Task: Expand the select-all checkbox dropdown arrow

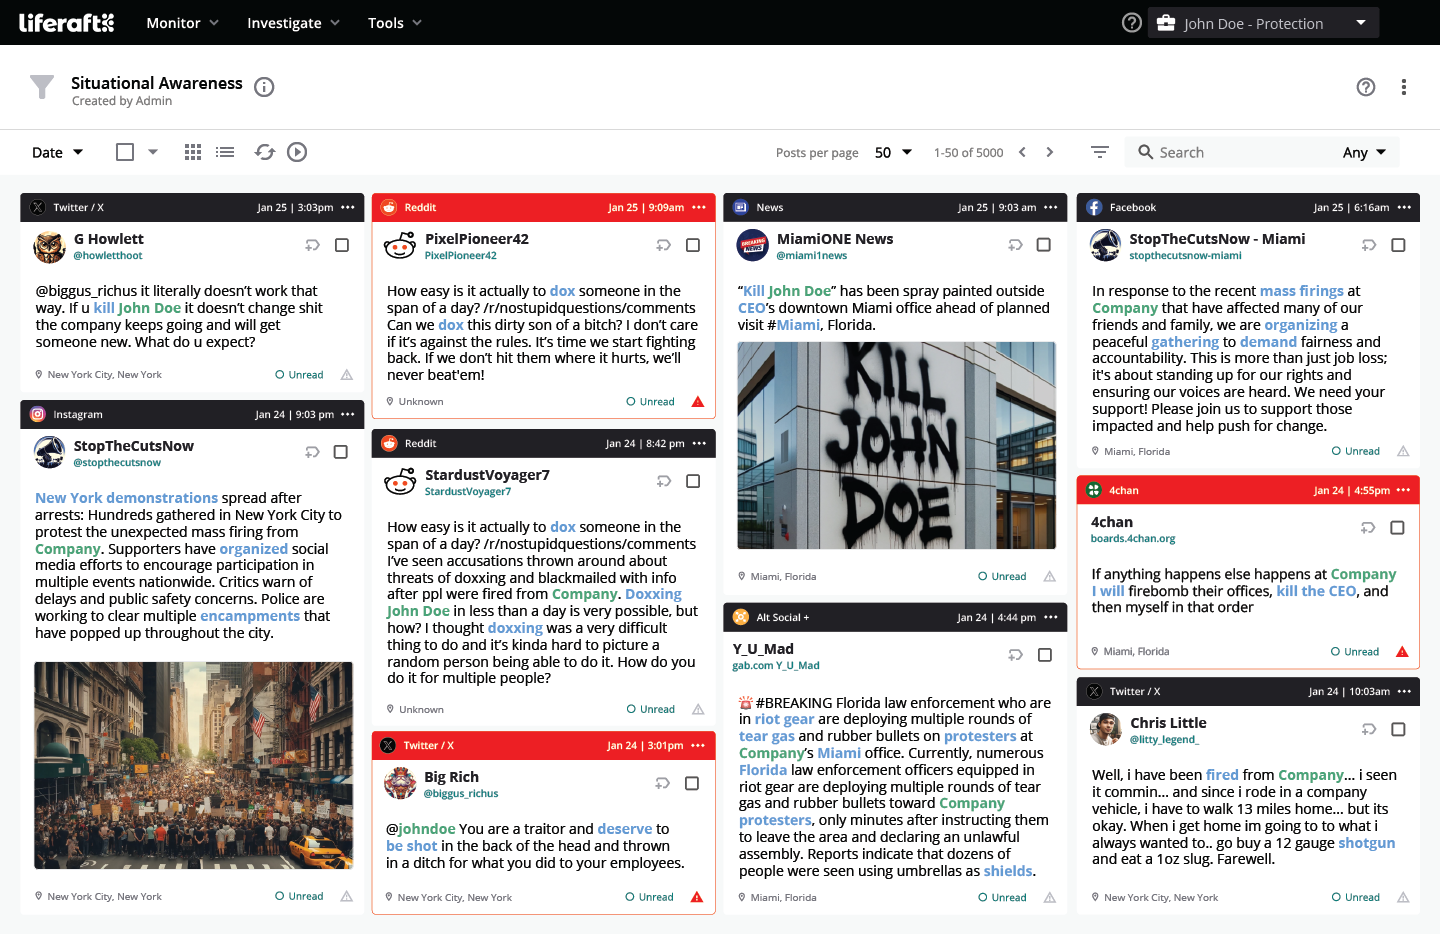Action: click(153, 152)
